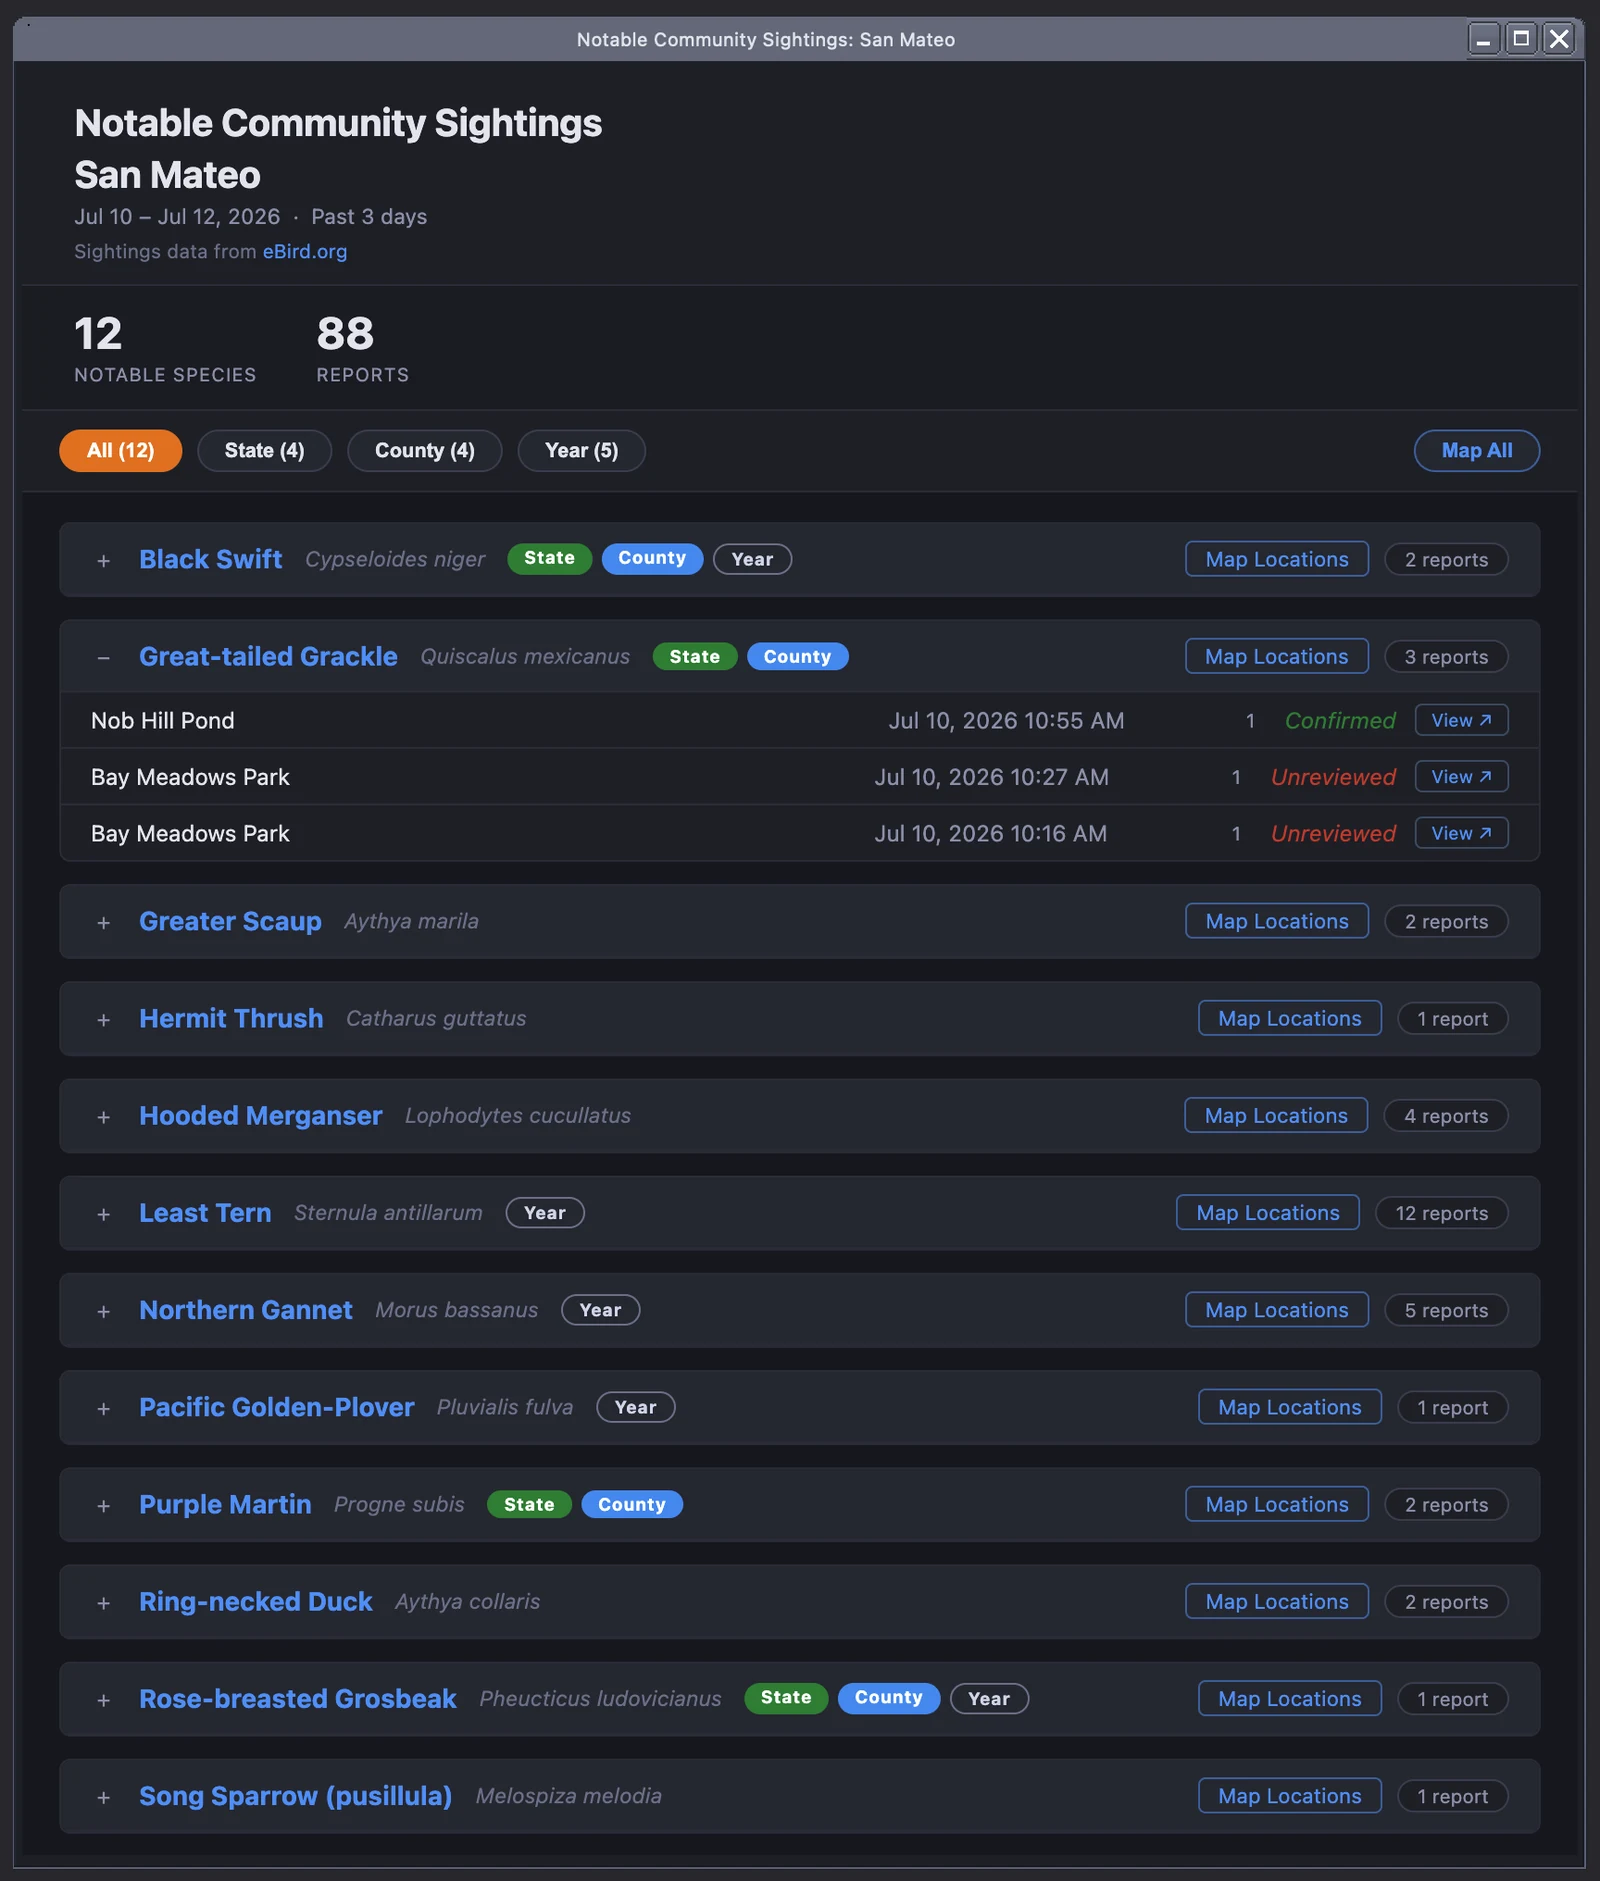Click the Year badge on Northern Gannet
Screen dimensions: 1600x1881
tap(600, 1310)
